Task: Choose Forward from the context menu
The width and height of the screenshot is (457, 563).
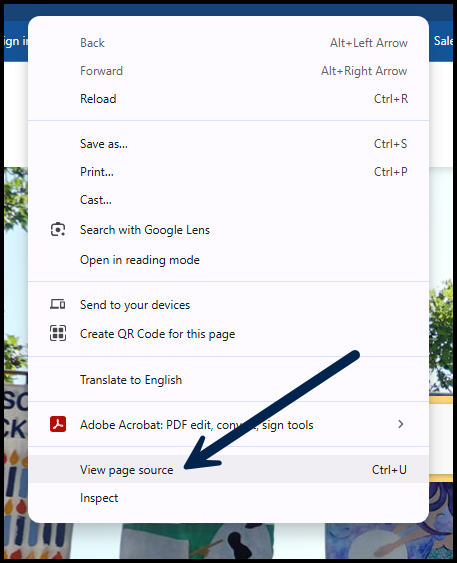Action: click(x=228, y=71)
